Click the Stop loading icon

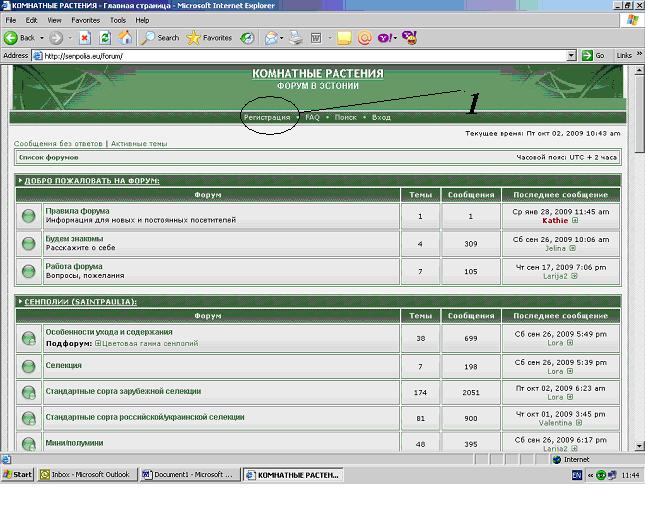tap(84, 38)
